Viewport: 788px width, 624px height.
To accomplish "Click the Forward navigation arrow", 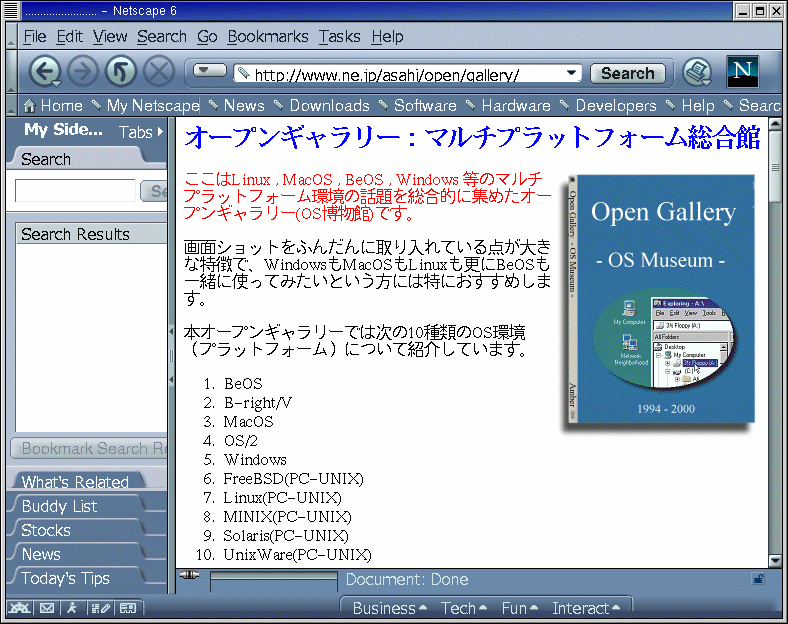I will [x=83, y=71].
